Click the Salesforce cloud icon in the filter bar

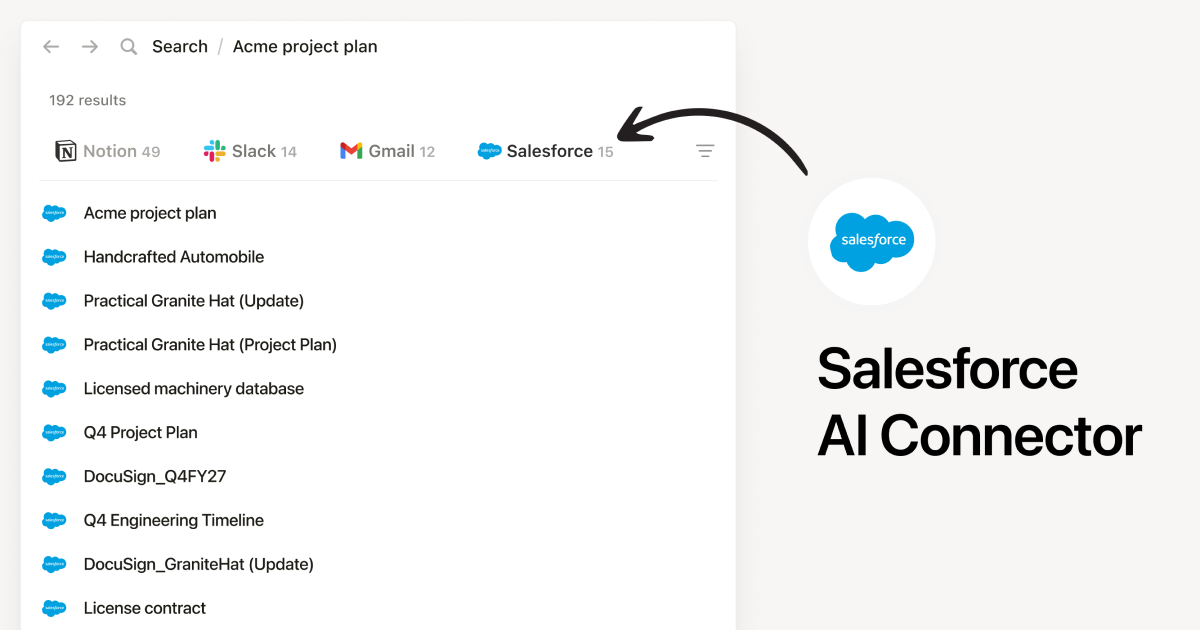point(489,150)
